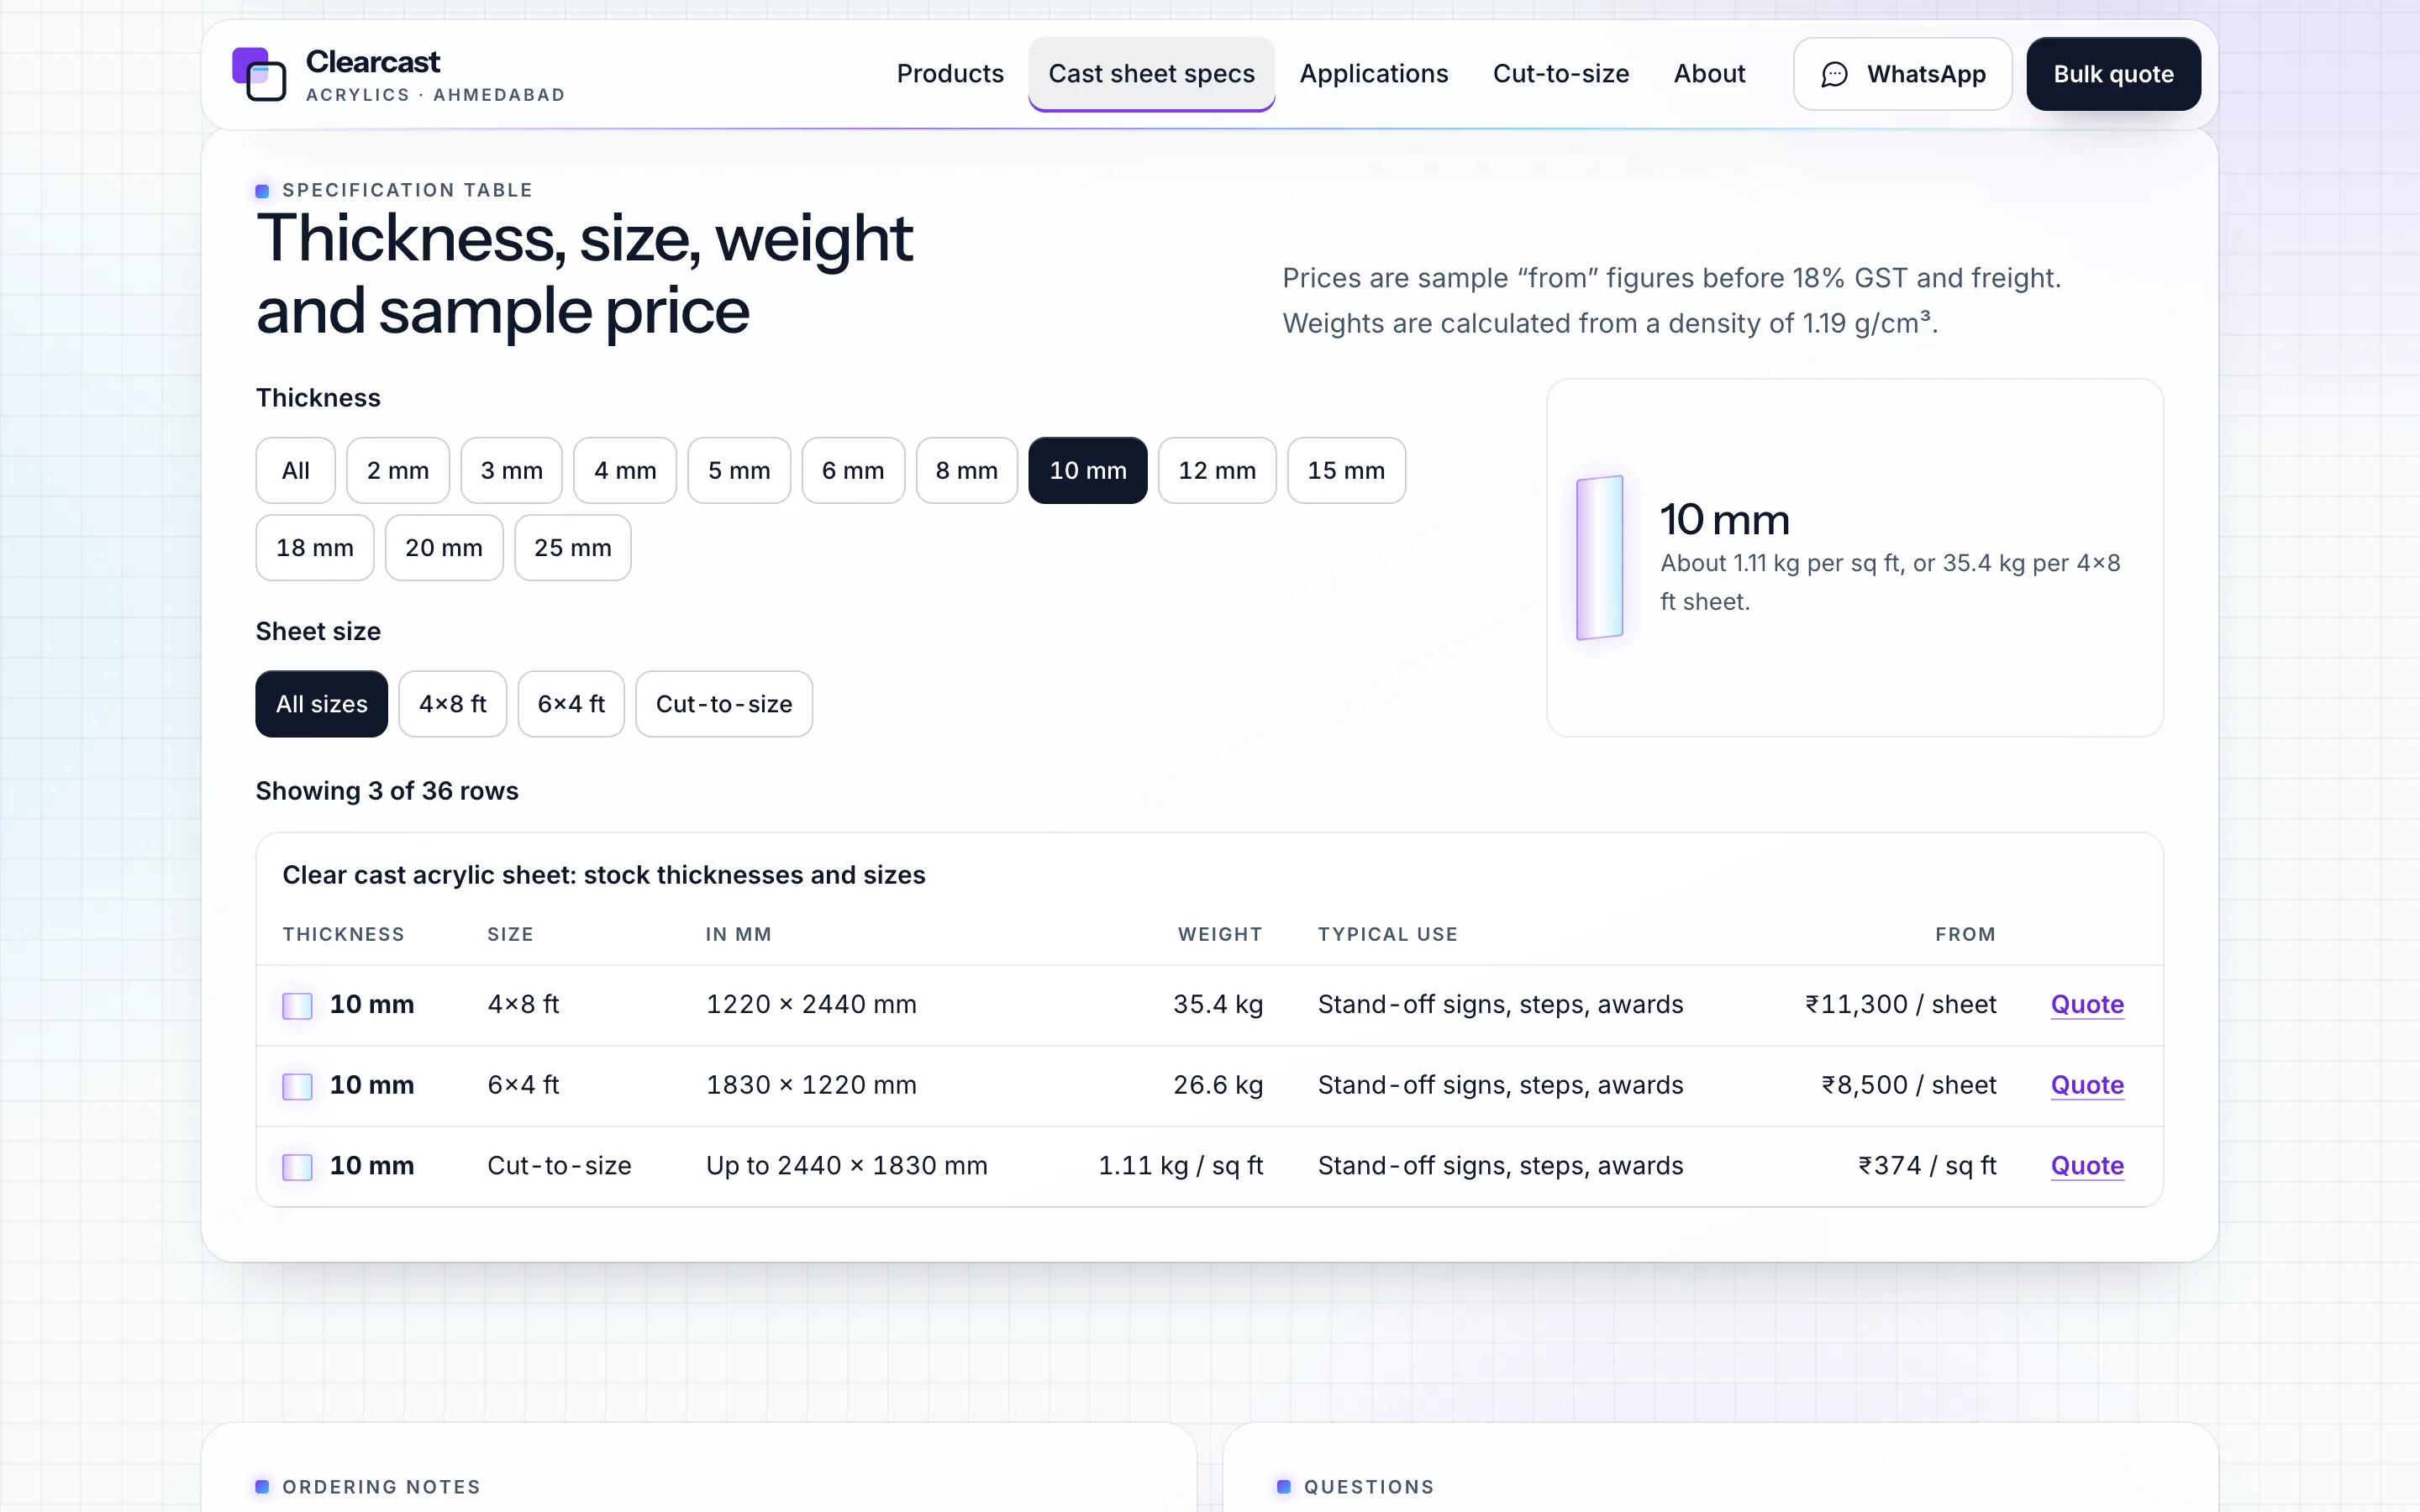
Task: Filter sheet size to 4×8 ft
Action: click(453, 704)
